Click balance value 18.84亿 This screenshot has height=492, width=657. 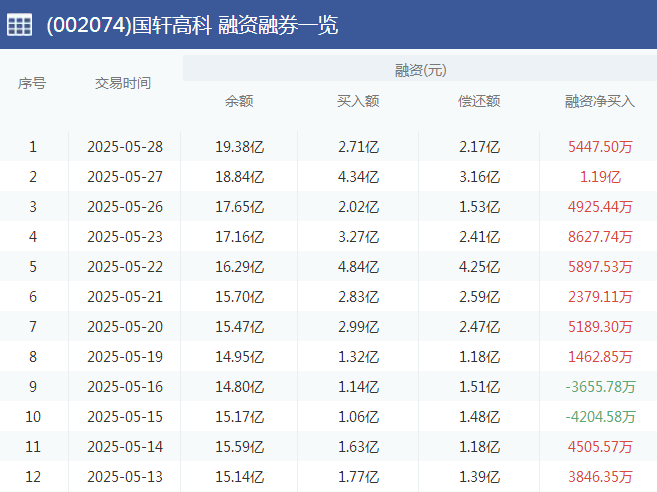tap(240, 177)
